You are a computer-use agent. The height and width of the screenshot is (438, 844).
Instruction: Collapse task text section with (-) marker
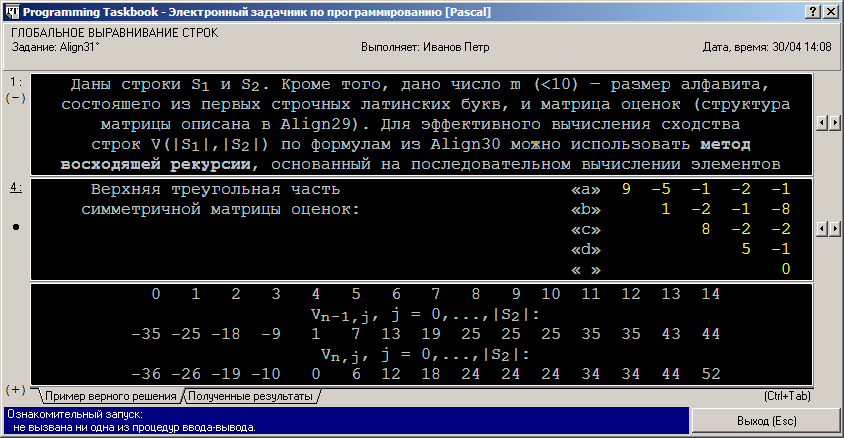[16, 98]
